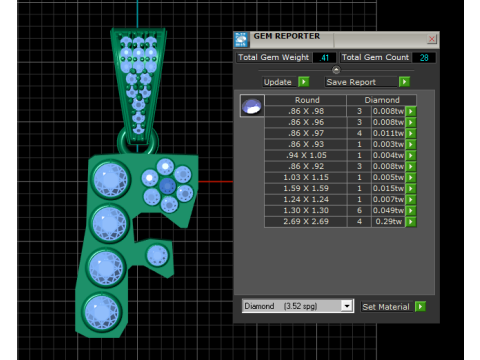Screen dimensions: 480x360
Task: Select the 2.69 X 2.69 size cell
Action: click(306, 221)
